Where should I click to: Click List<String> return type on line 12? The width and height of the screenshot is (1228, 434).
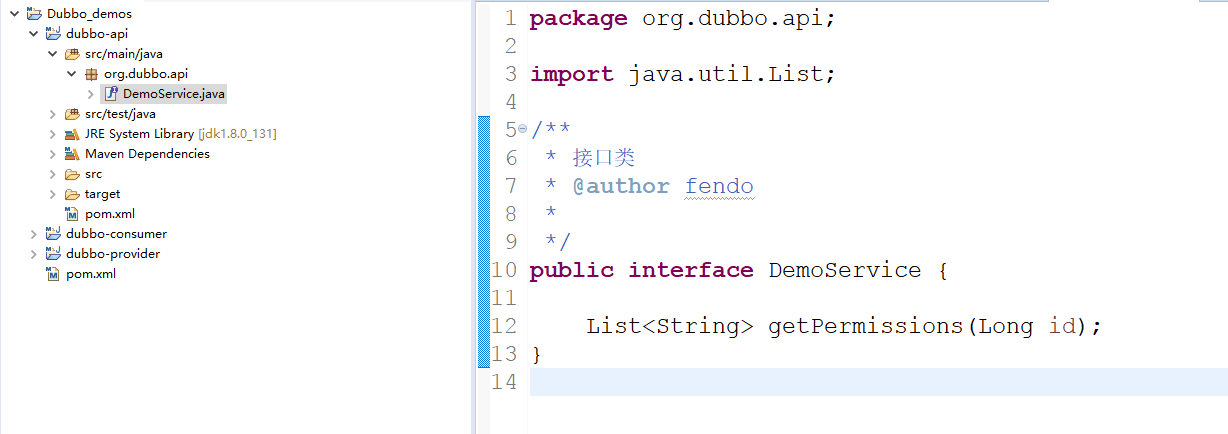(x=669, y=326)
